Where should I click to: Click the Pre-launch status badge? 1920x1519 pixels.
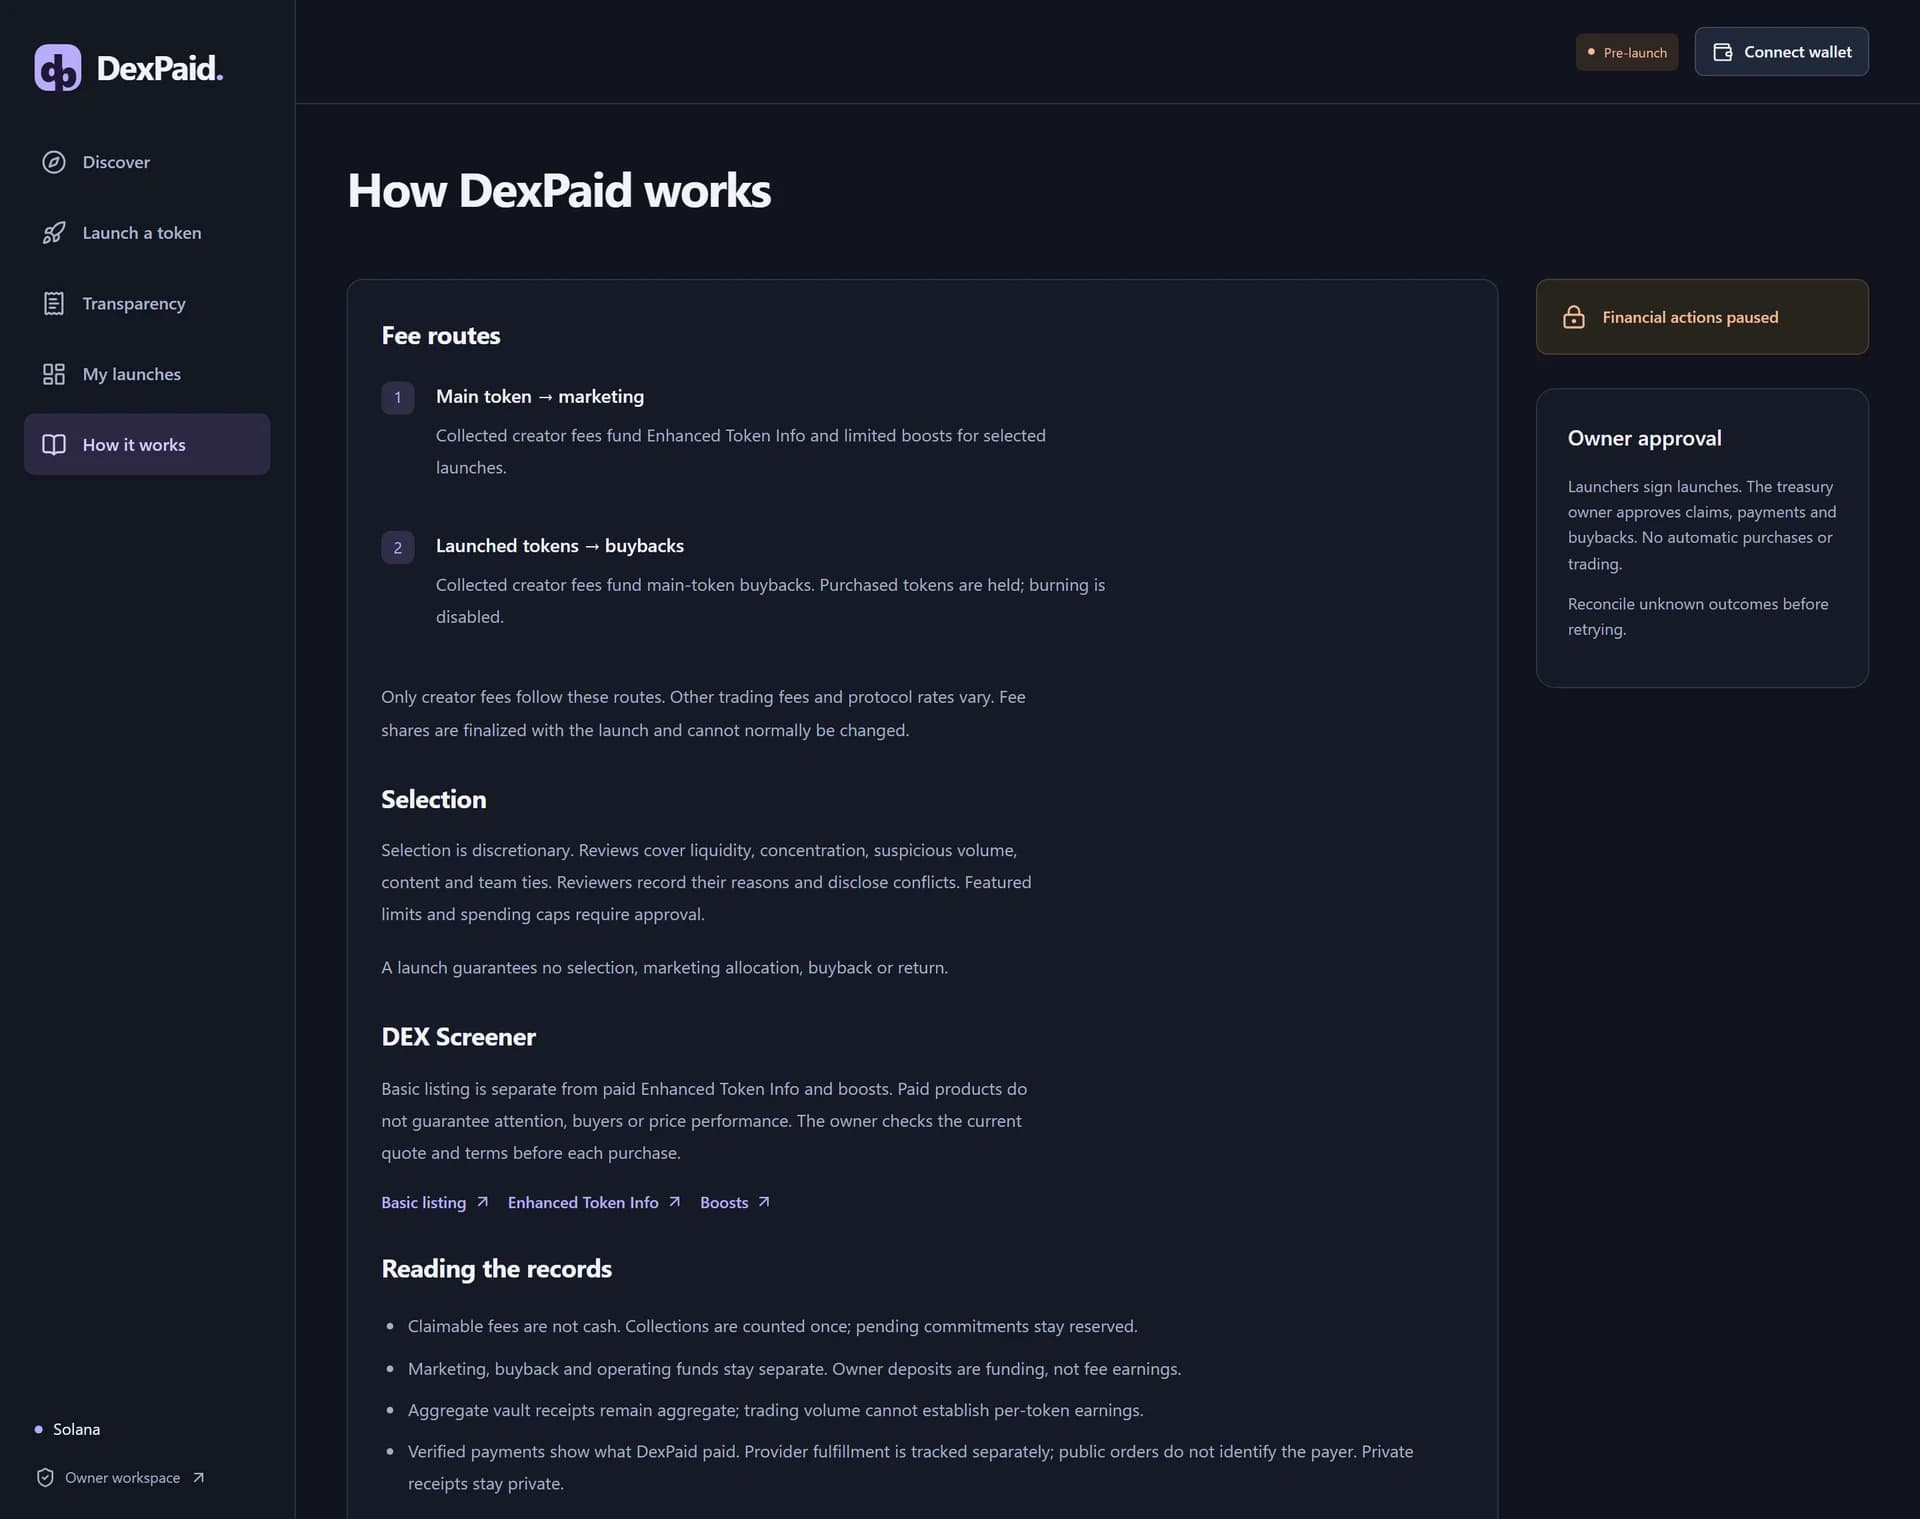1627,52
